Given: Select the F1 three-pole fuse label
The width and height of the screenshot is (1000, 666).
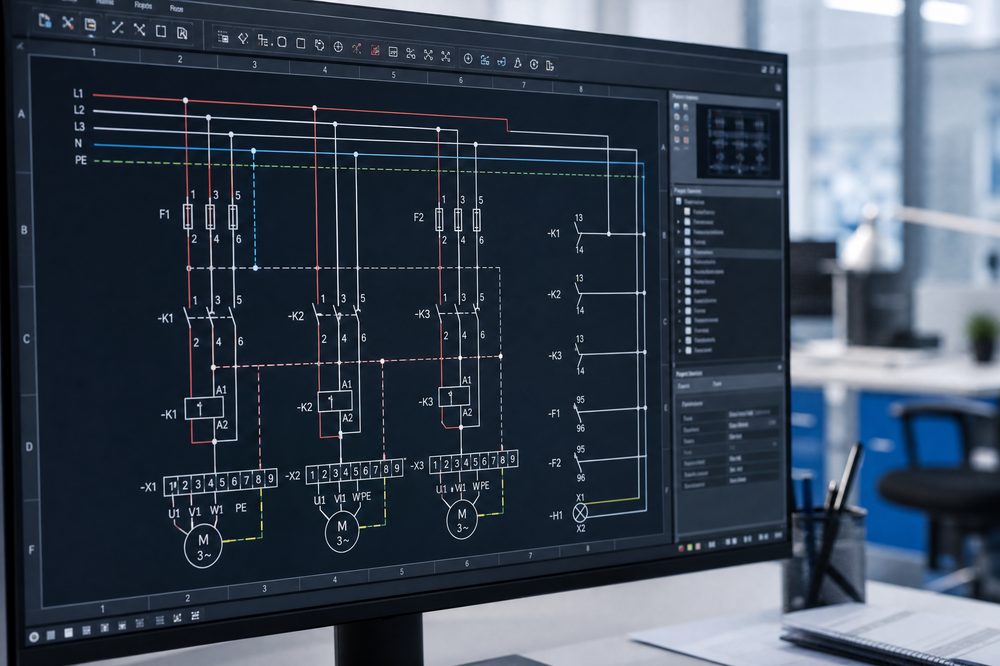Looking at the screenshot, I should click(165, 214).
